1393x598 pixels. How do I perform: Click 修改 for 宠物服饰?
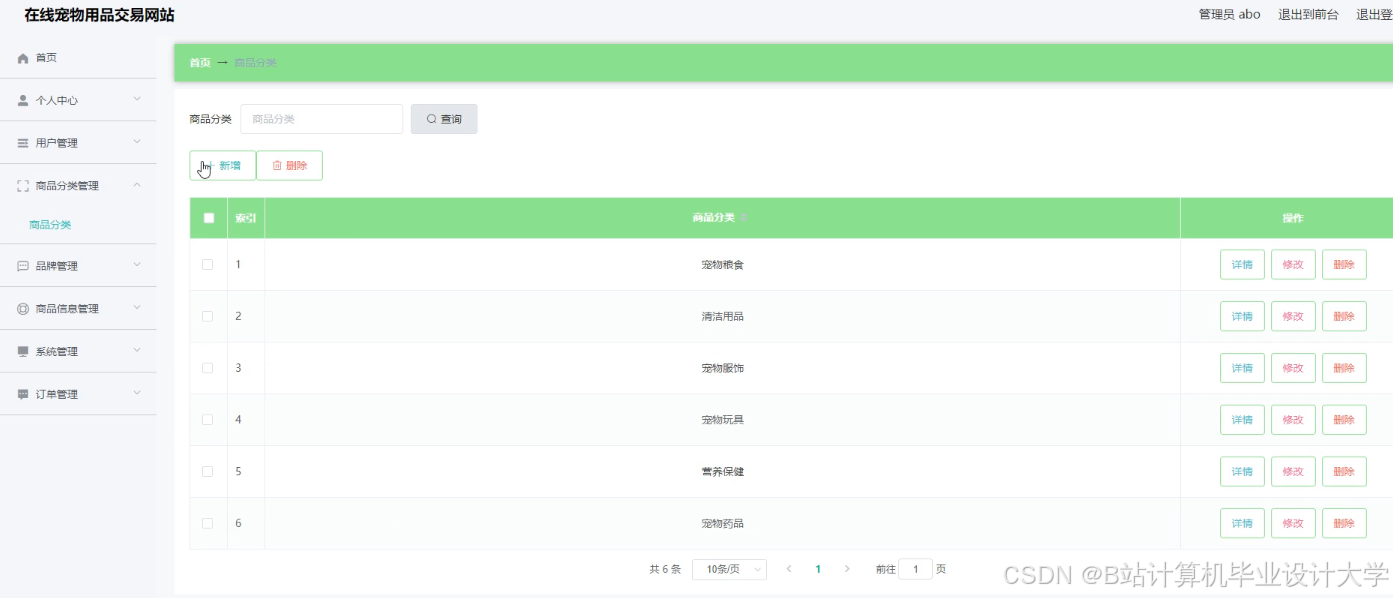pyautogui.click(x=1293, y=368)
